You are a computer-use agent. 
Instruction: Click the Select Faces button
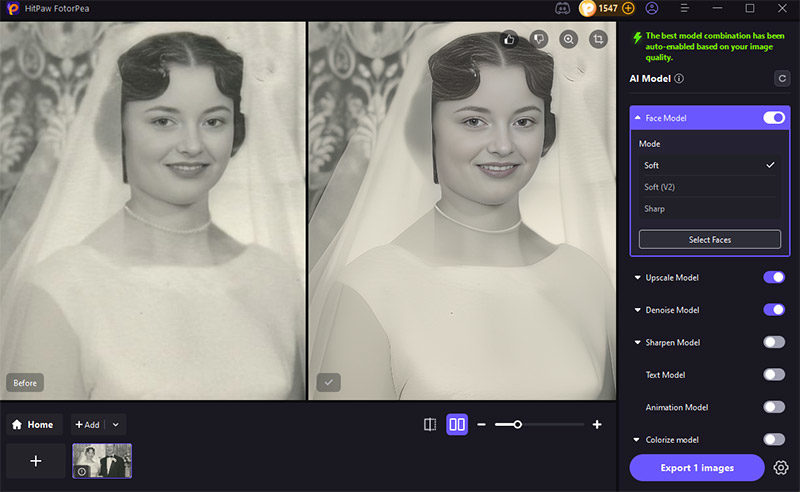pyautogui.click(x=710, y=240)
